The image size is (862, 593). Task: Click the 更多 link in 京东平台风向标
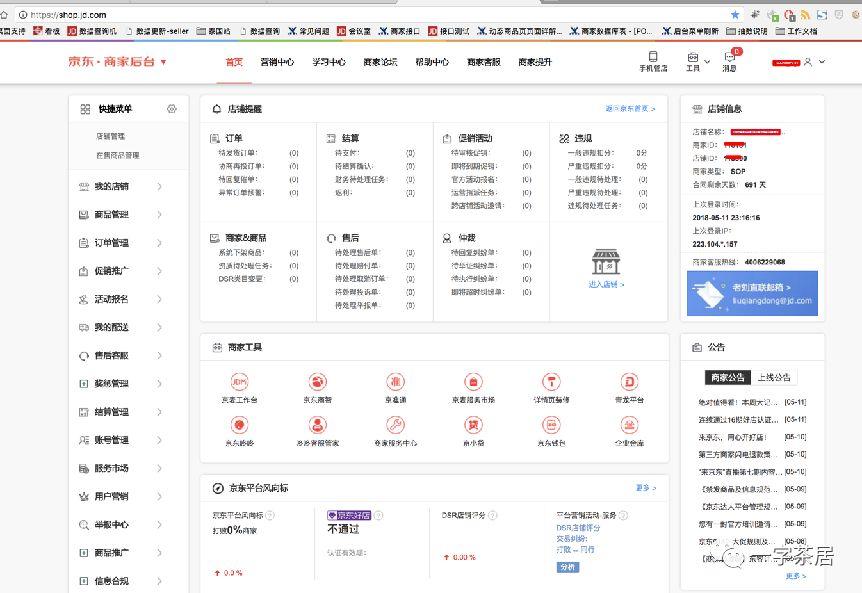coord(645,488)
